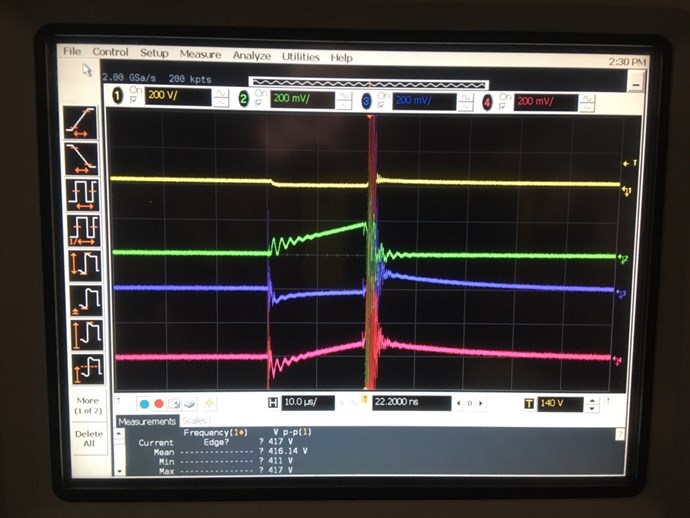Click the channel 2 green ground marker
The width and height of the screenshot is (690, 518).
623,258
